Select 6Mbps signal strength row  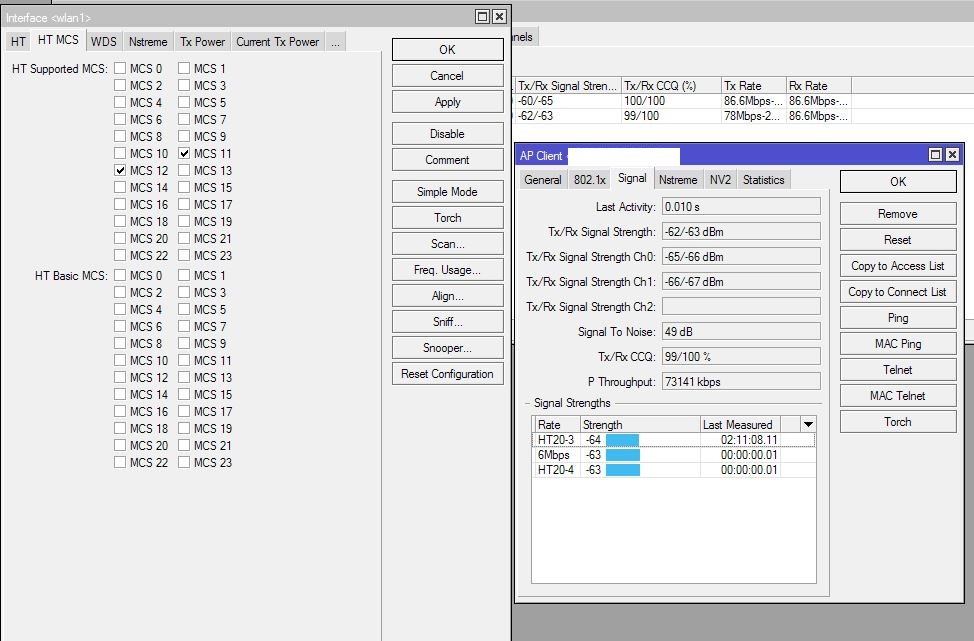click(x=674, y=455)
